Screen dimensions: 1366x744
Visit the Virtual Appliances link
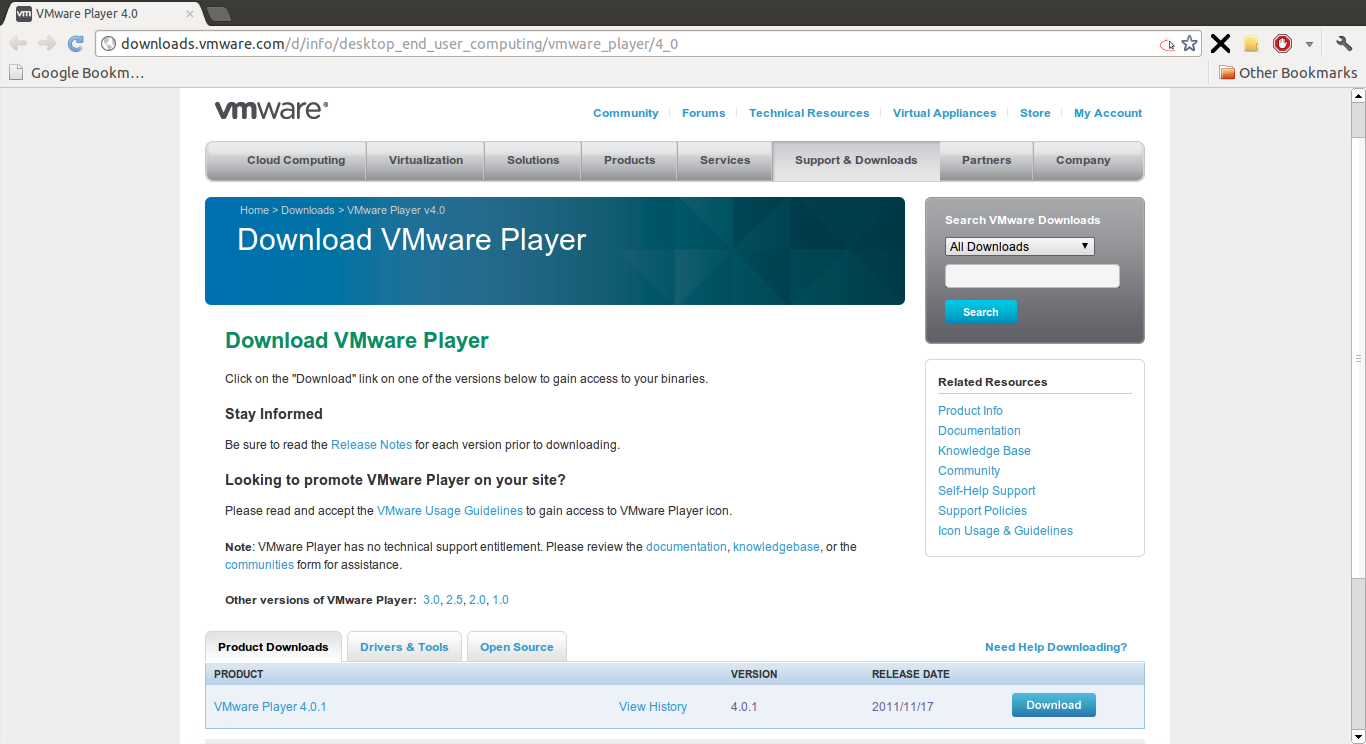[x=945, y=113]
